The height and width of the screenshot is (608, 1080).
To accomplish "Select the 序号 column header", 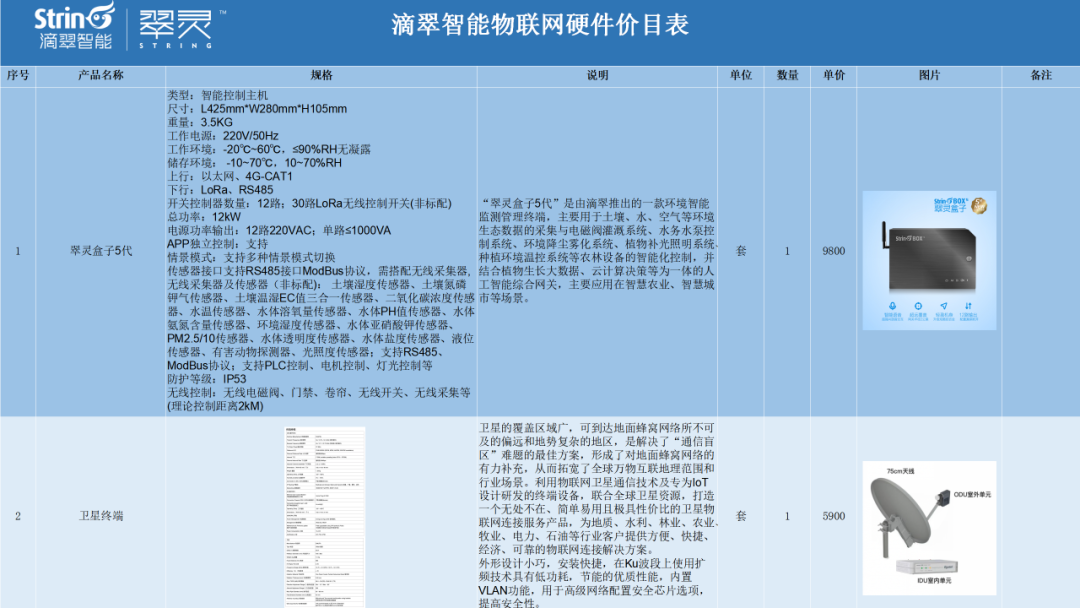I will pyautogui.click(x=18, y=75).
